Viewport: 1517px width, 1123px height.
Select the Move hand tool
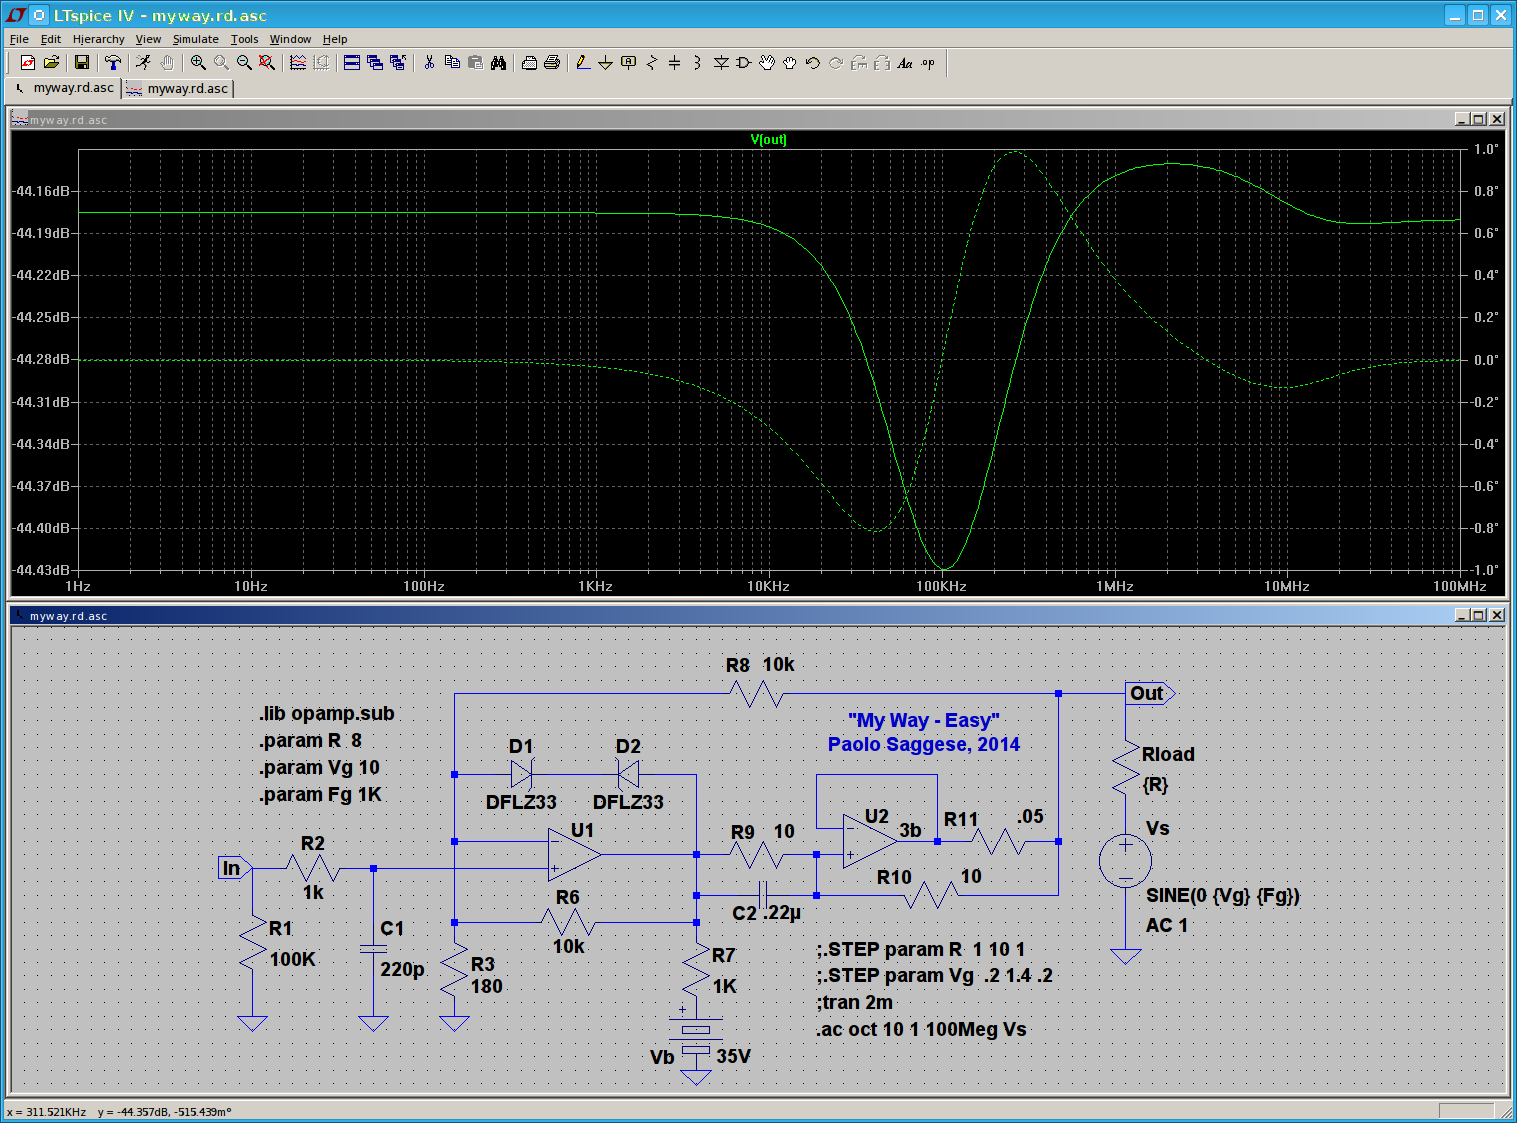coord(767,63)
